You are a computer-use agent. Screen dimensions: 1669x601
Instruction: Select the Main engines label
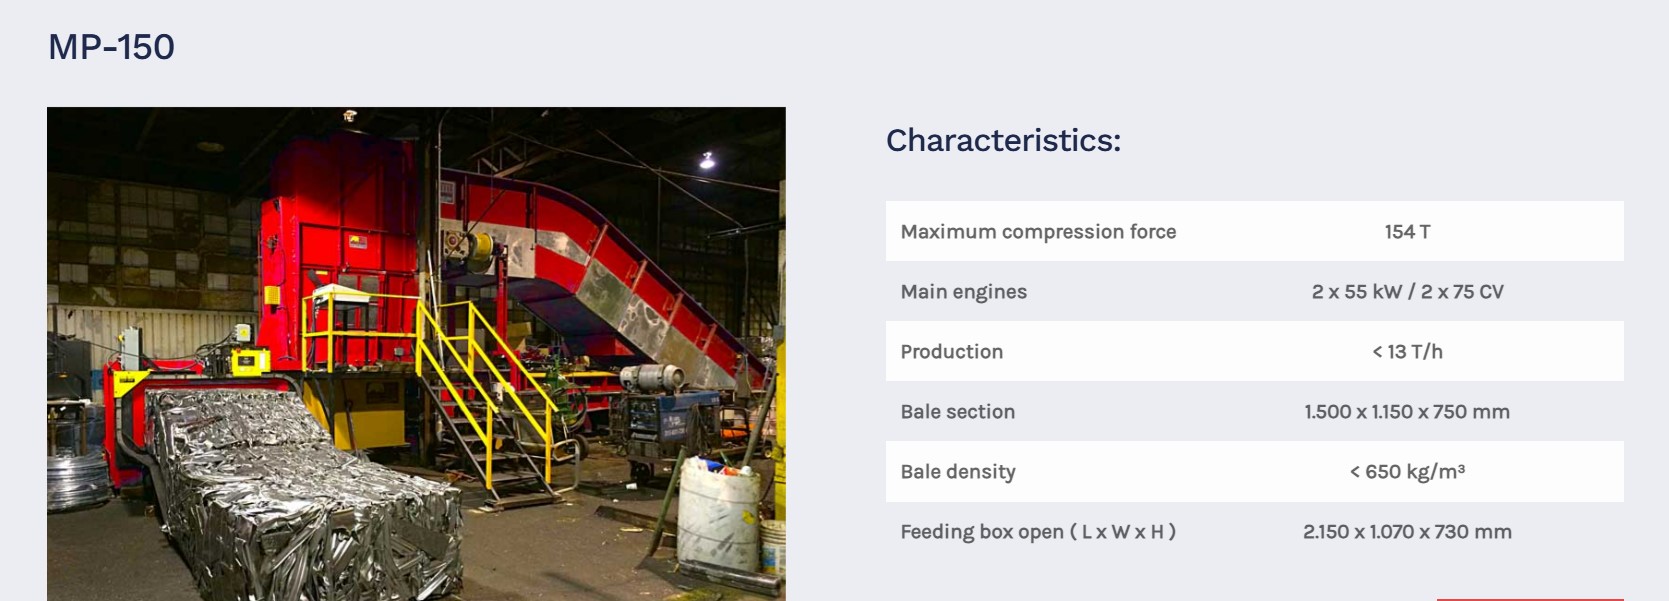tap(963, 292)
